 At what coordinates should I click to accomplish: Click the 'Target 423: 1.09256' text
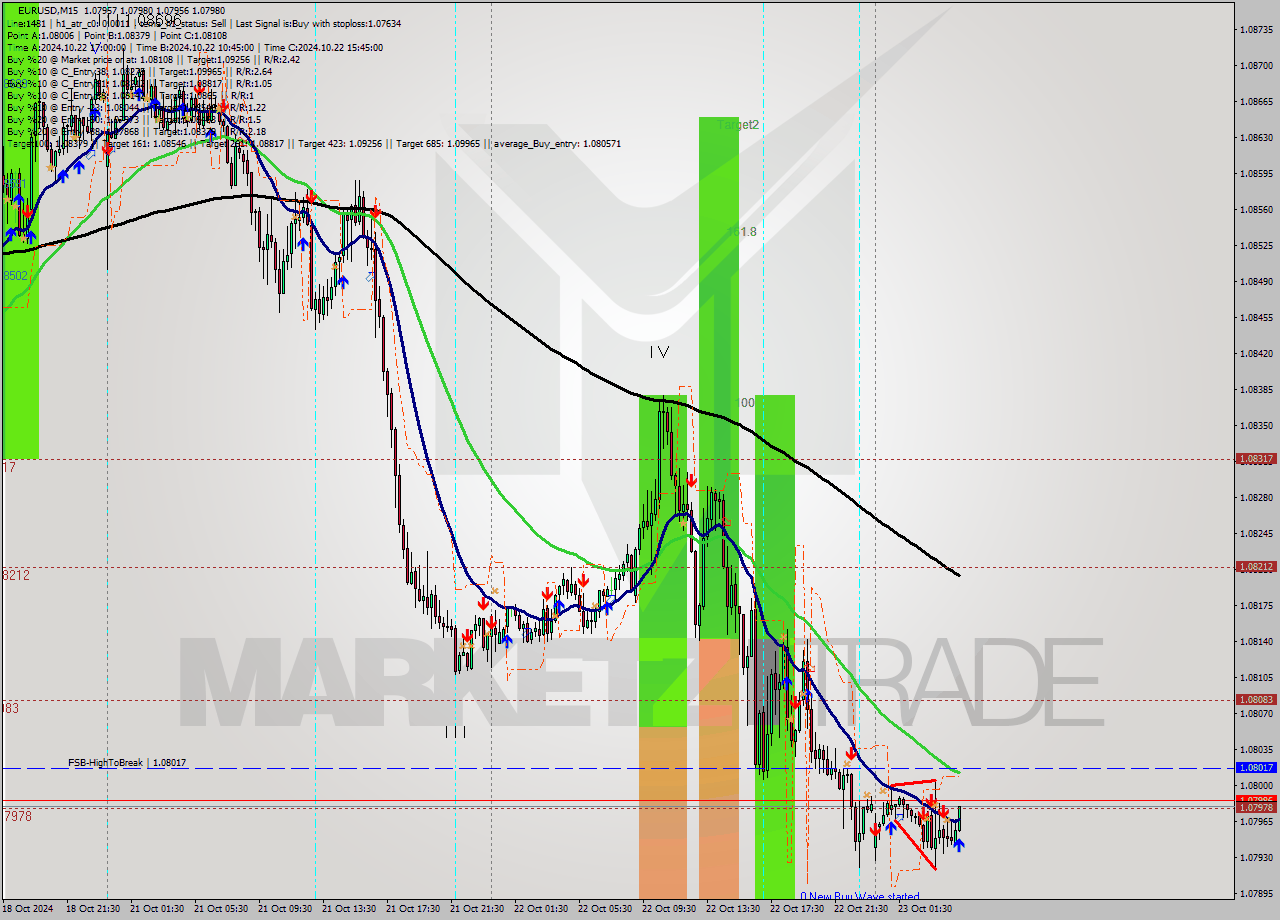pos(341,143)
